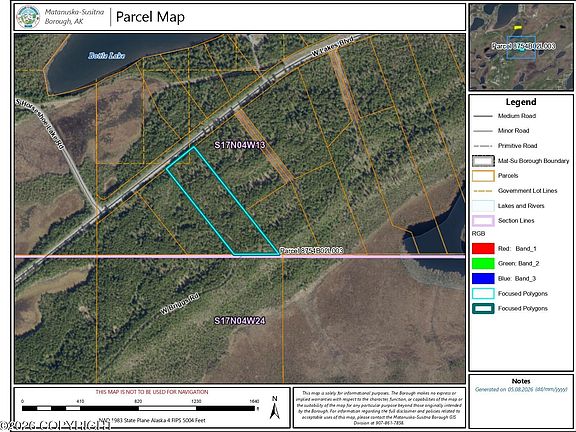This screenshot has width=576, height=432.
Task: Click the Minor Road legend line symbol
Action: [483, 131]
